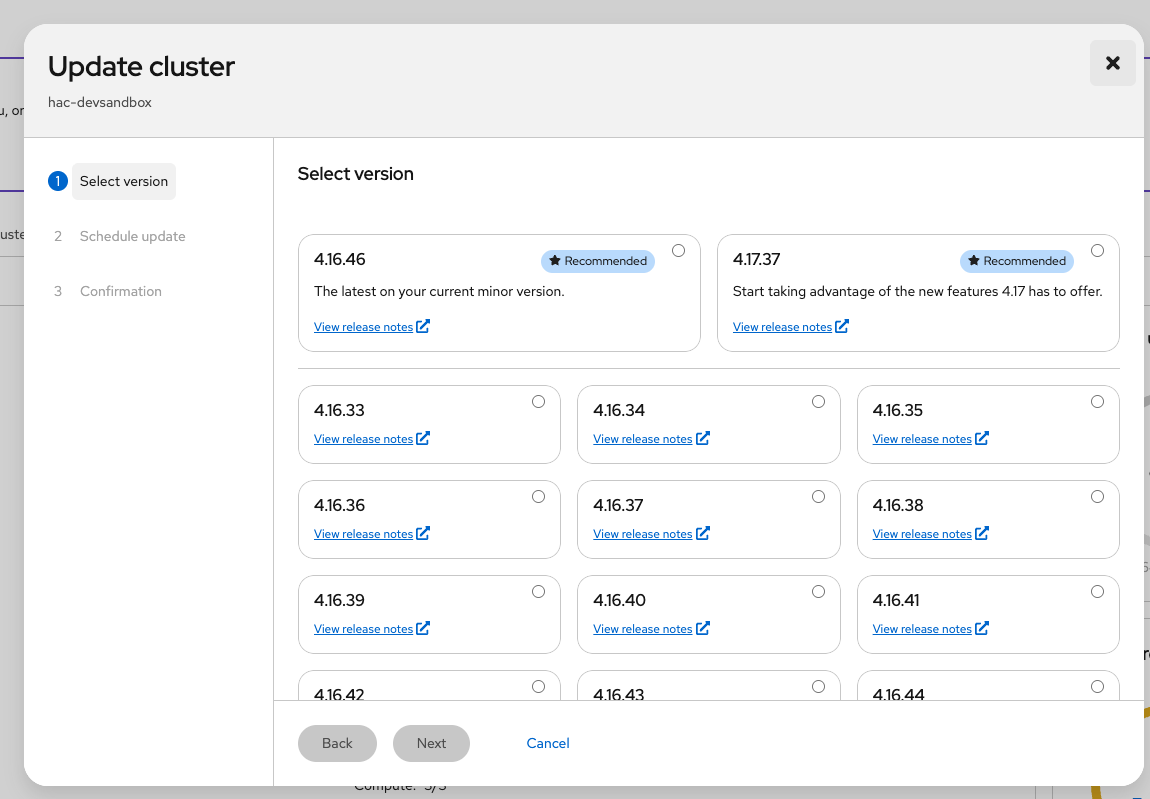Click external link icon beside 4.16.46 release notes

tap(423, 326)
